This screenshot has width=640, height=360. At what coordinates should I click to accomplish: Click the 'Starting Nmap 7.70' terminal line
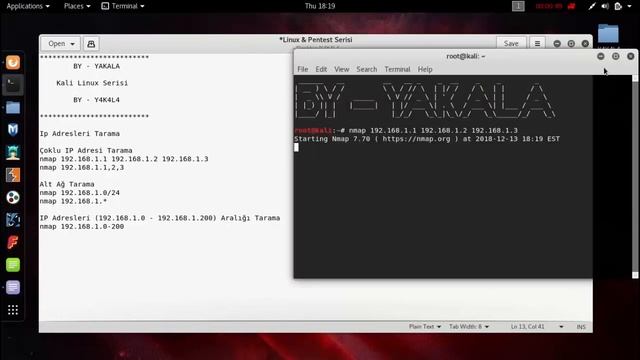(x=427, y=139)
